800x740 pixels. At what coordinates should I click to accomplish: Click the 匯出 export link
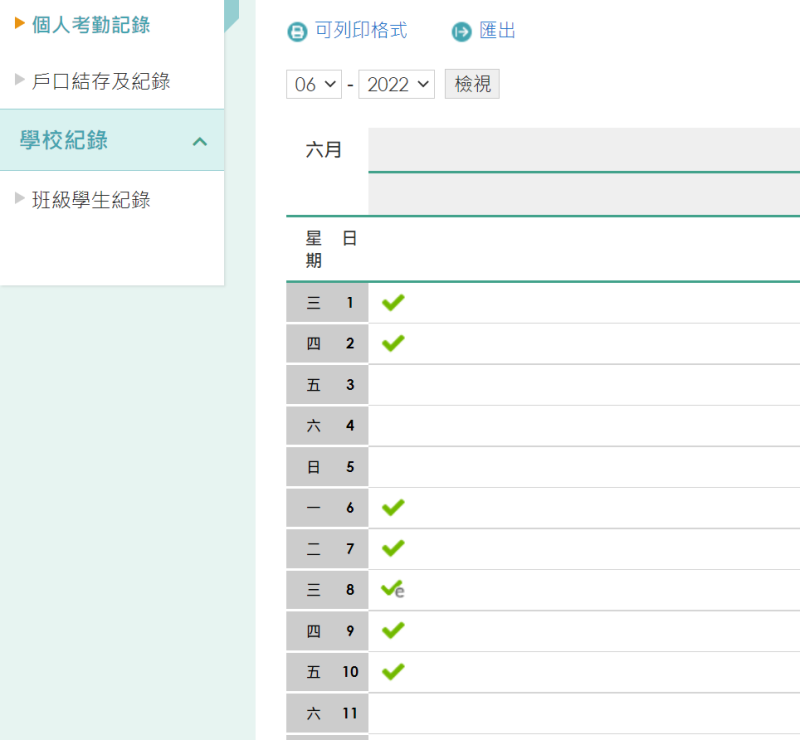coord(497,31)
